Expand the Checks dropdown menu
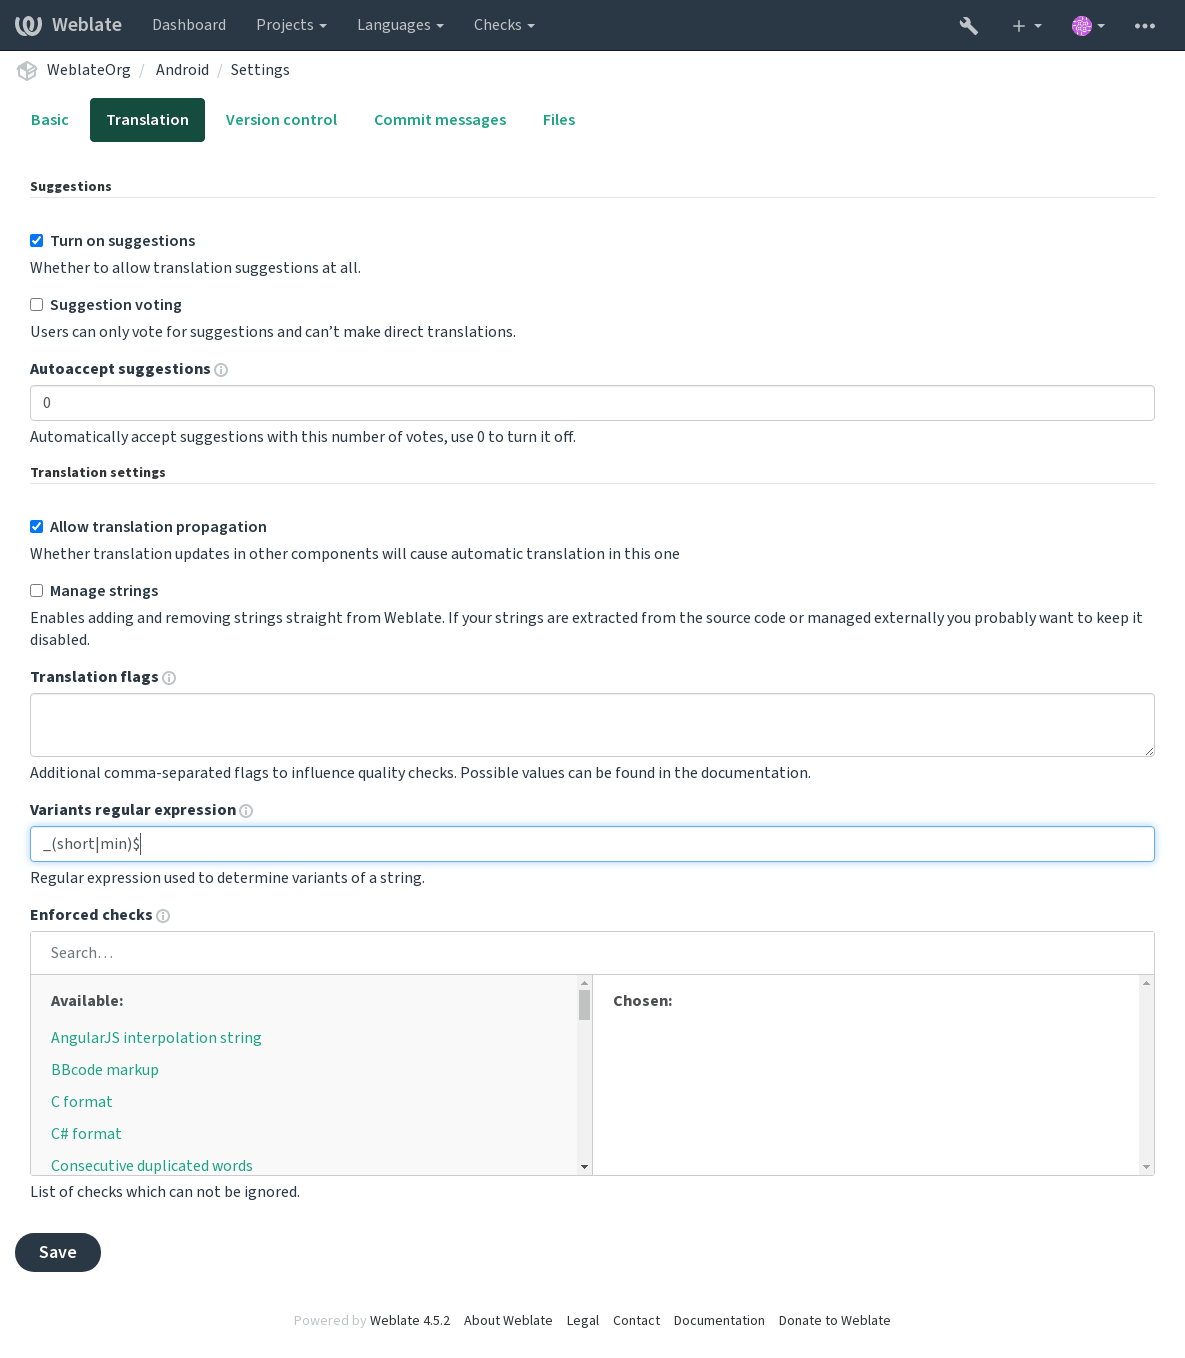The height and width of the screenshot is (1358, 1185). pos(504,25)
